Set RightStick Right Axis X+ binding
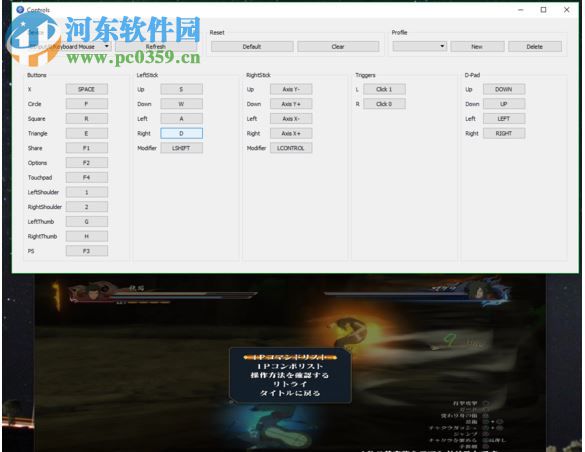Viewport: 585px width, 452px height. click(291, 134)
